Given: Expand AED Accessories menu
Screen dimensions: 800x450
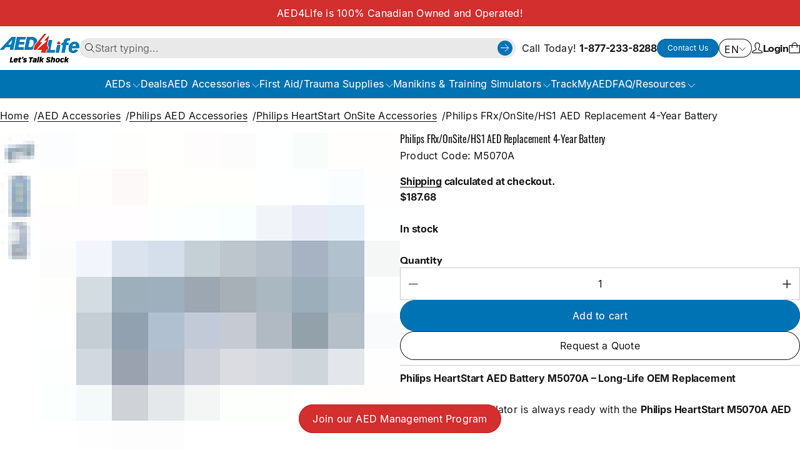Looking at the screenshot, I should point(213,84).
